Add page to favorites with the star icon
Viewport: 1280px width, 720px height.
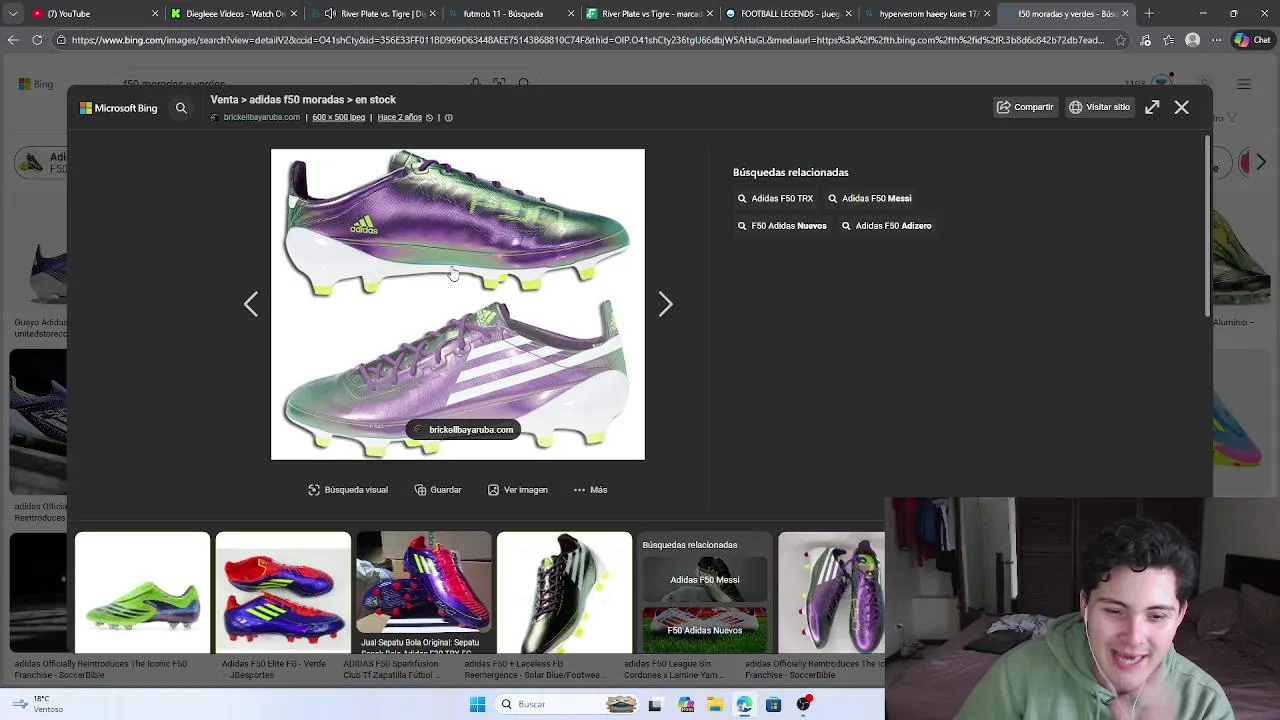click(1121, 40)
